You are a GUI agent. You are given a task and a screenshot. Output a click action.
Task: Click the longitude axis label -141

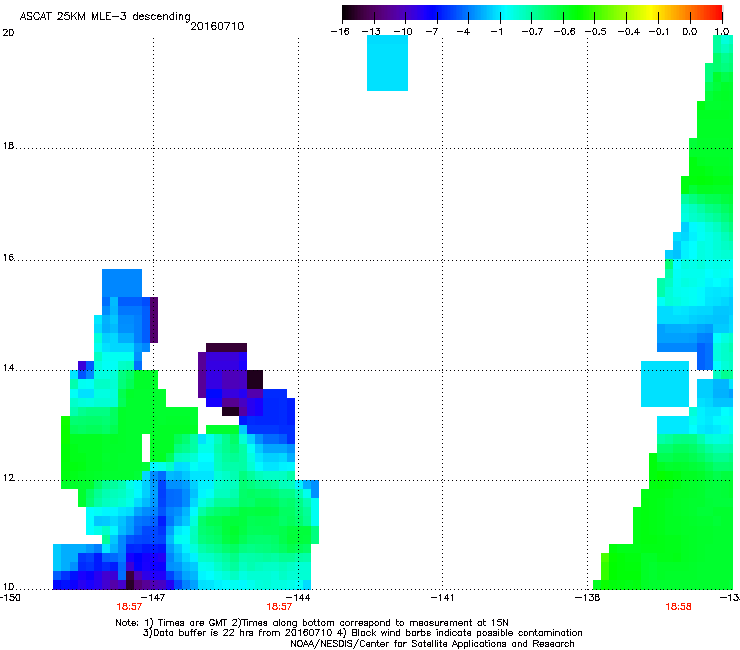[442, 598]
